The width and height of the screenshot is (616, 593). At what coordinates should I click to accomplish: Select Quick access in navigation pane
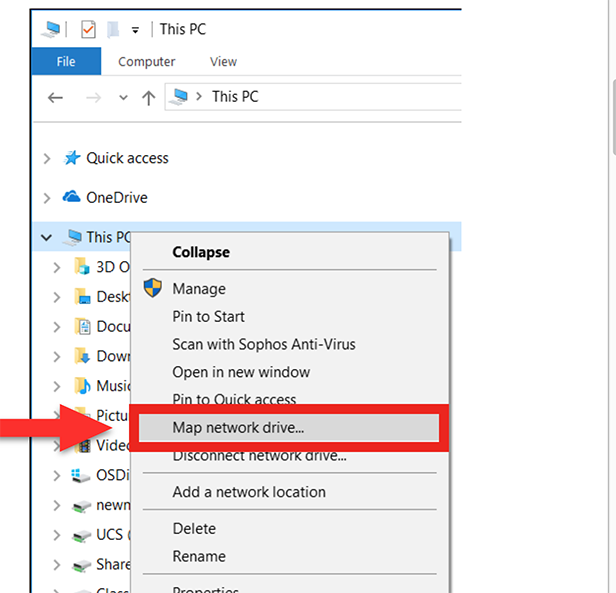click(127, 158)
